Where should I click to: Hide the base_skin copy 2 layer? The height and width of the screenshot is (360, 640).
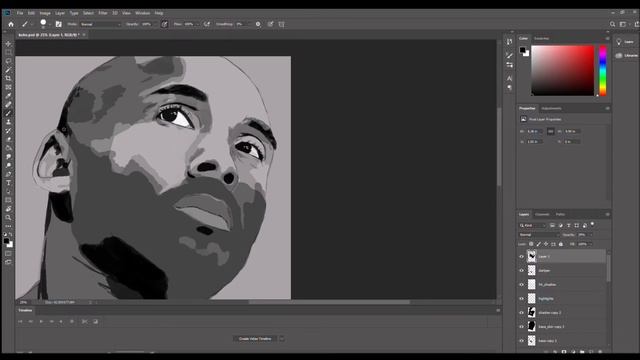(x=521, y=327)
